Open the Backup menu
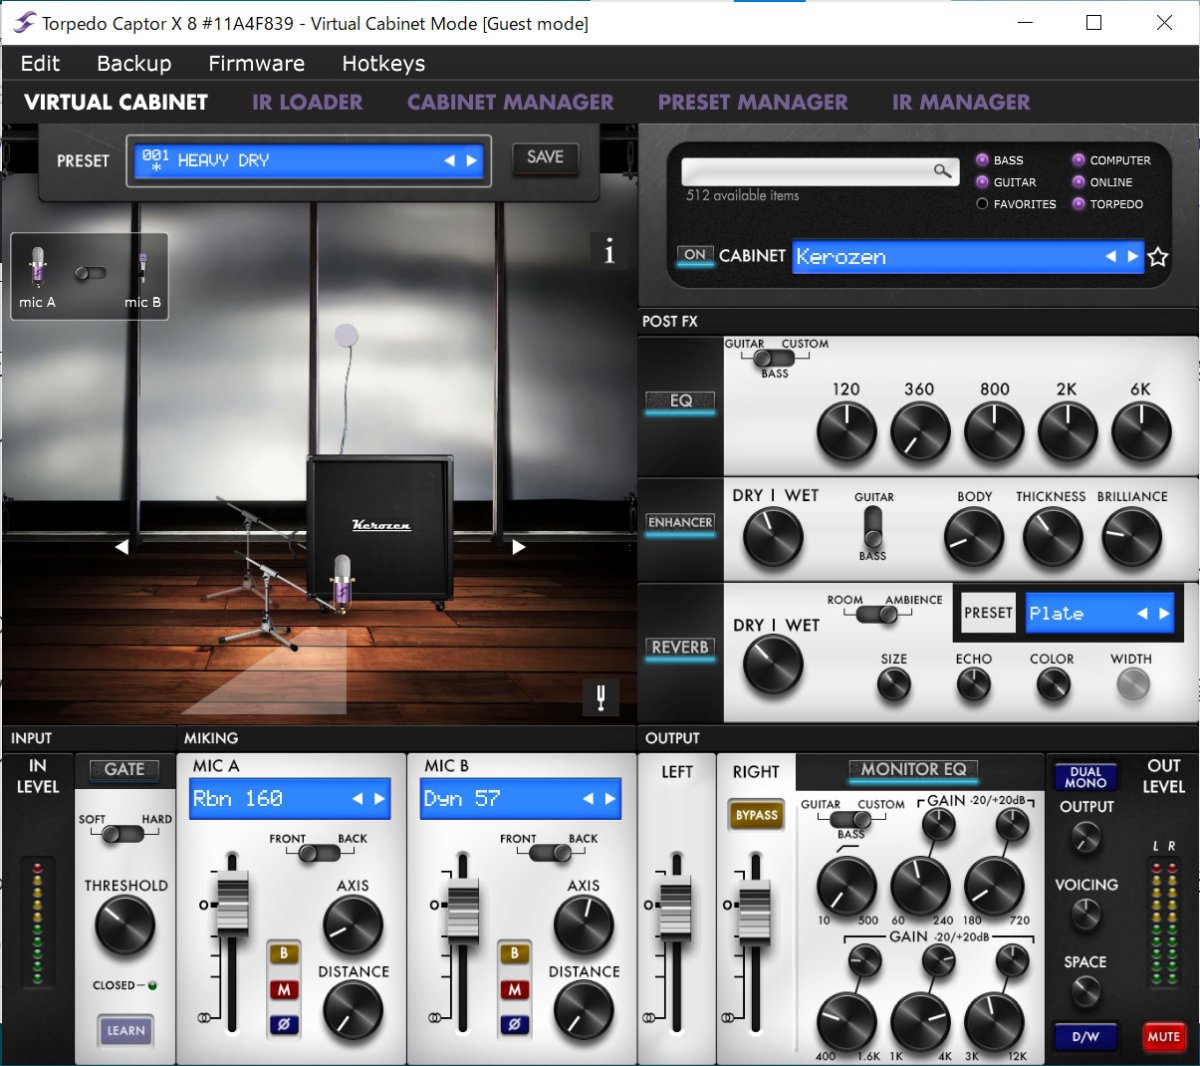Viewport: 1200px width, 1066px height. click(x=134, y=63)
